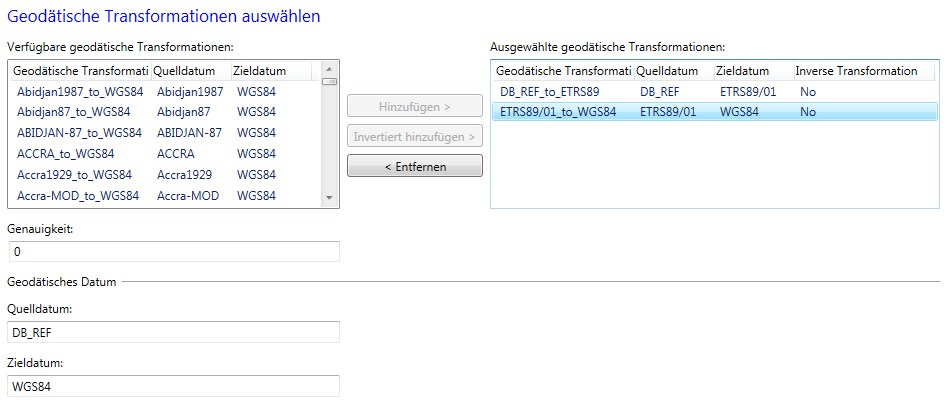This screenshot has width=947, height=411.
Task: Choose ABIDJAN-87_to_WGS84 from available transformations
Action: [x=80, y=133]
